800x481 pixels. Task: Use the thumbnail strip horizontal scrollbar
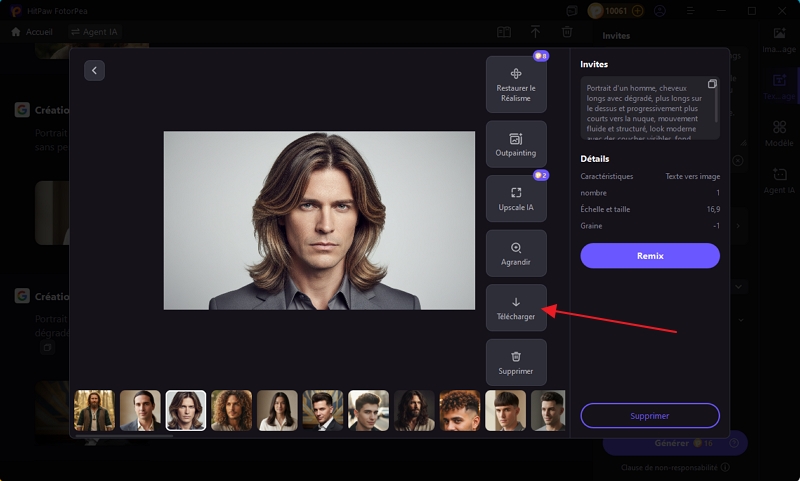124,436
